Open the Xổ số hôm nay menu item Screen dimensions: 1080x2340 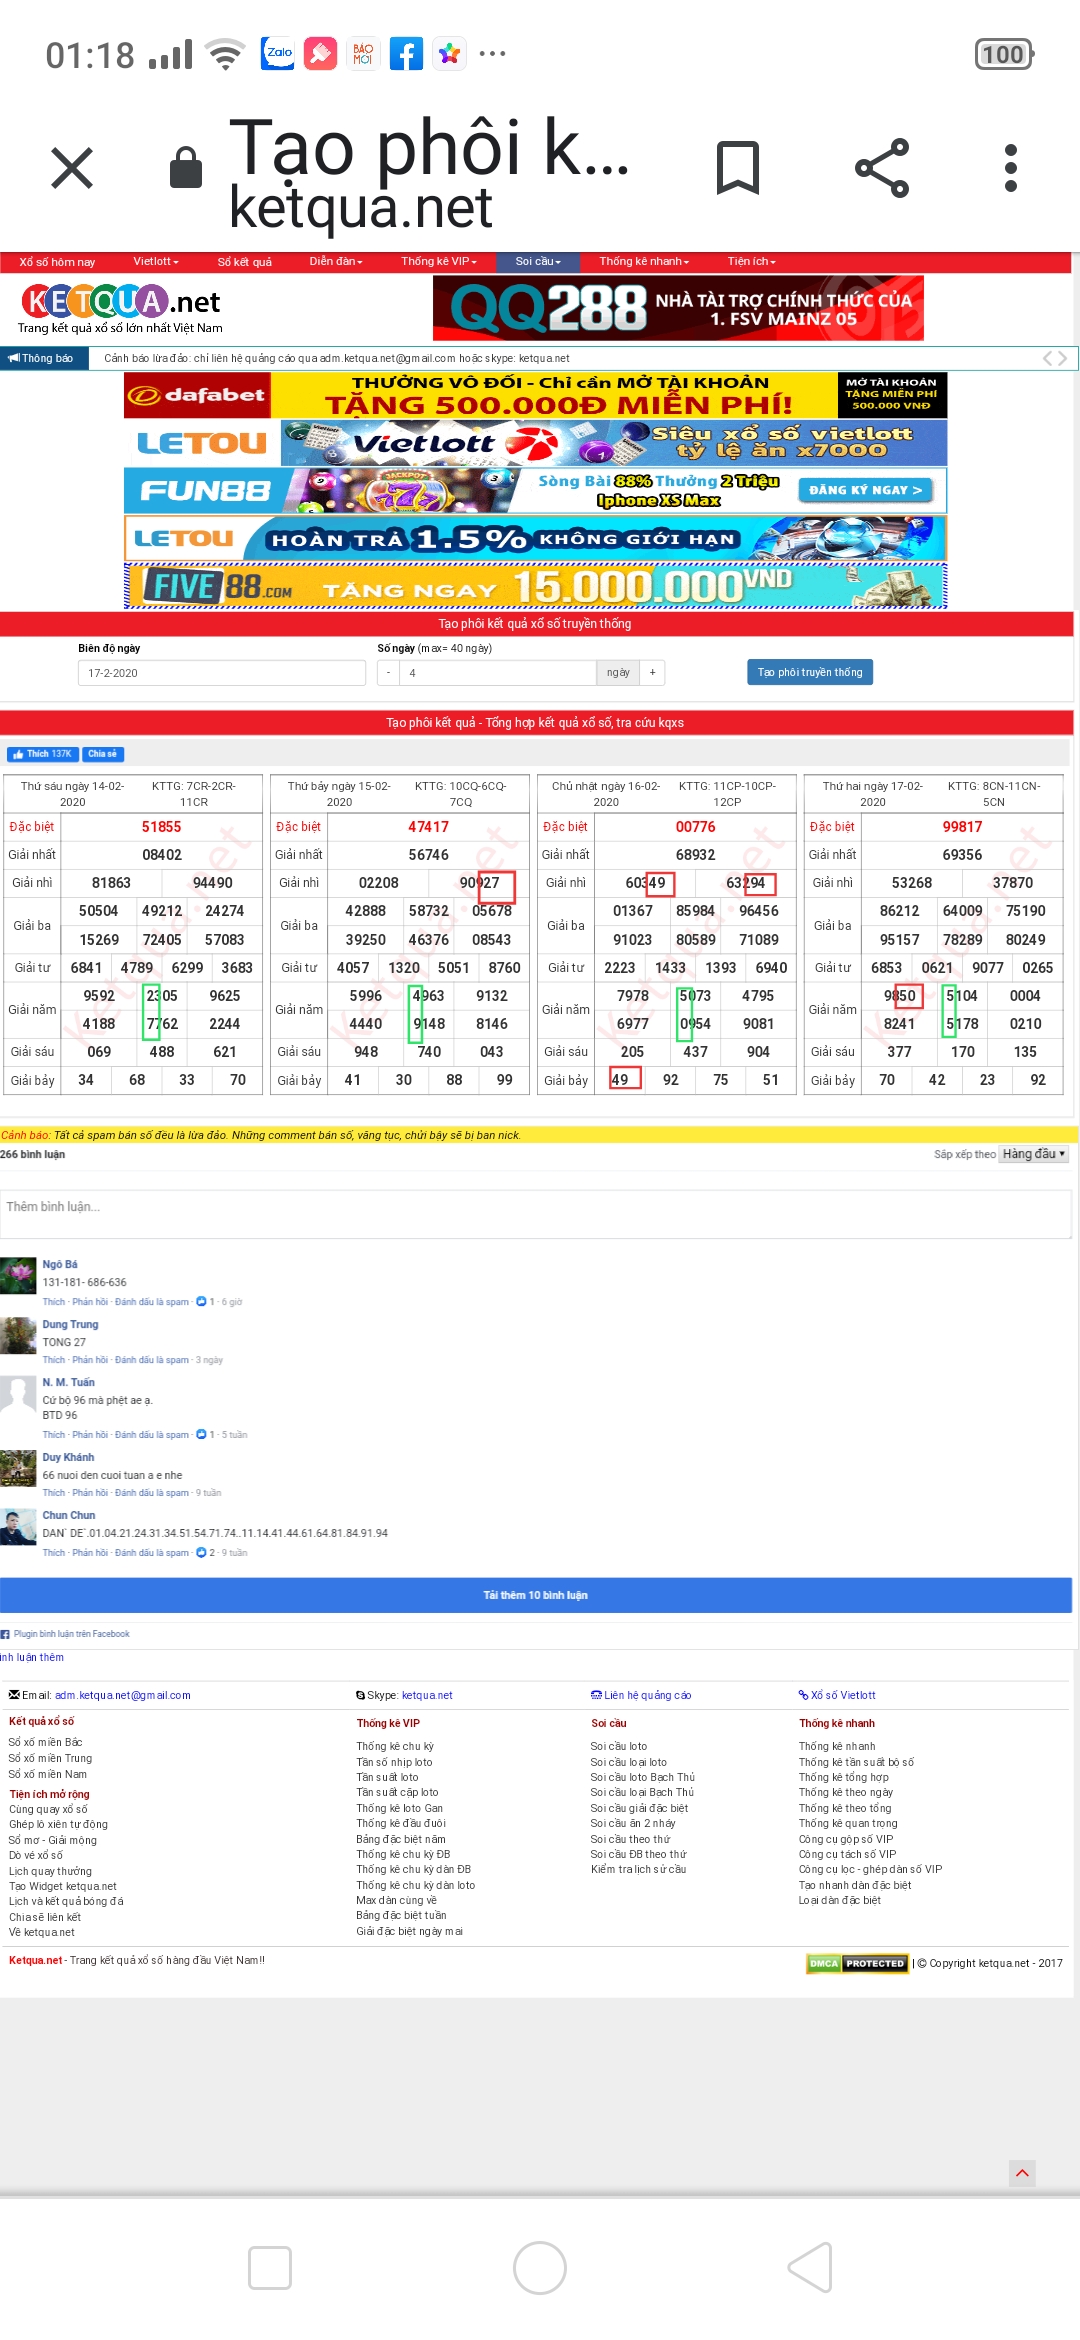[x=57, y=262]
